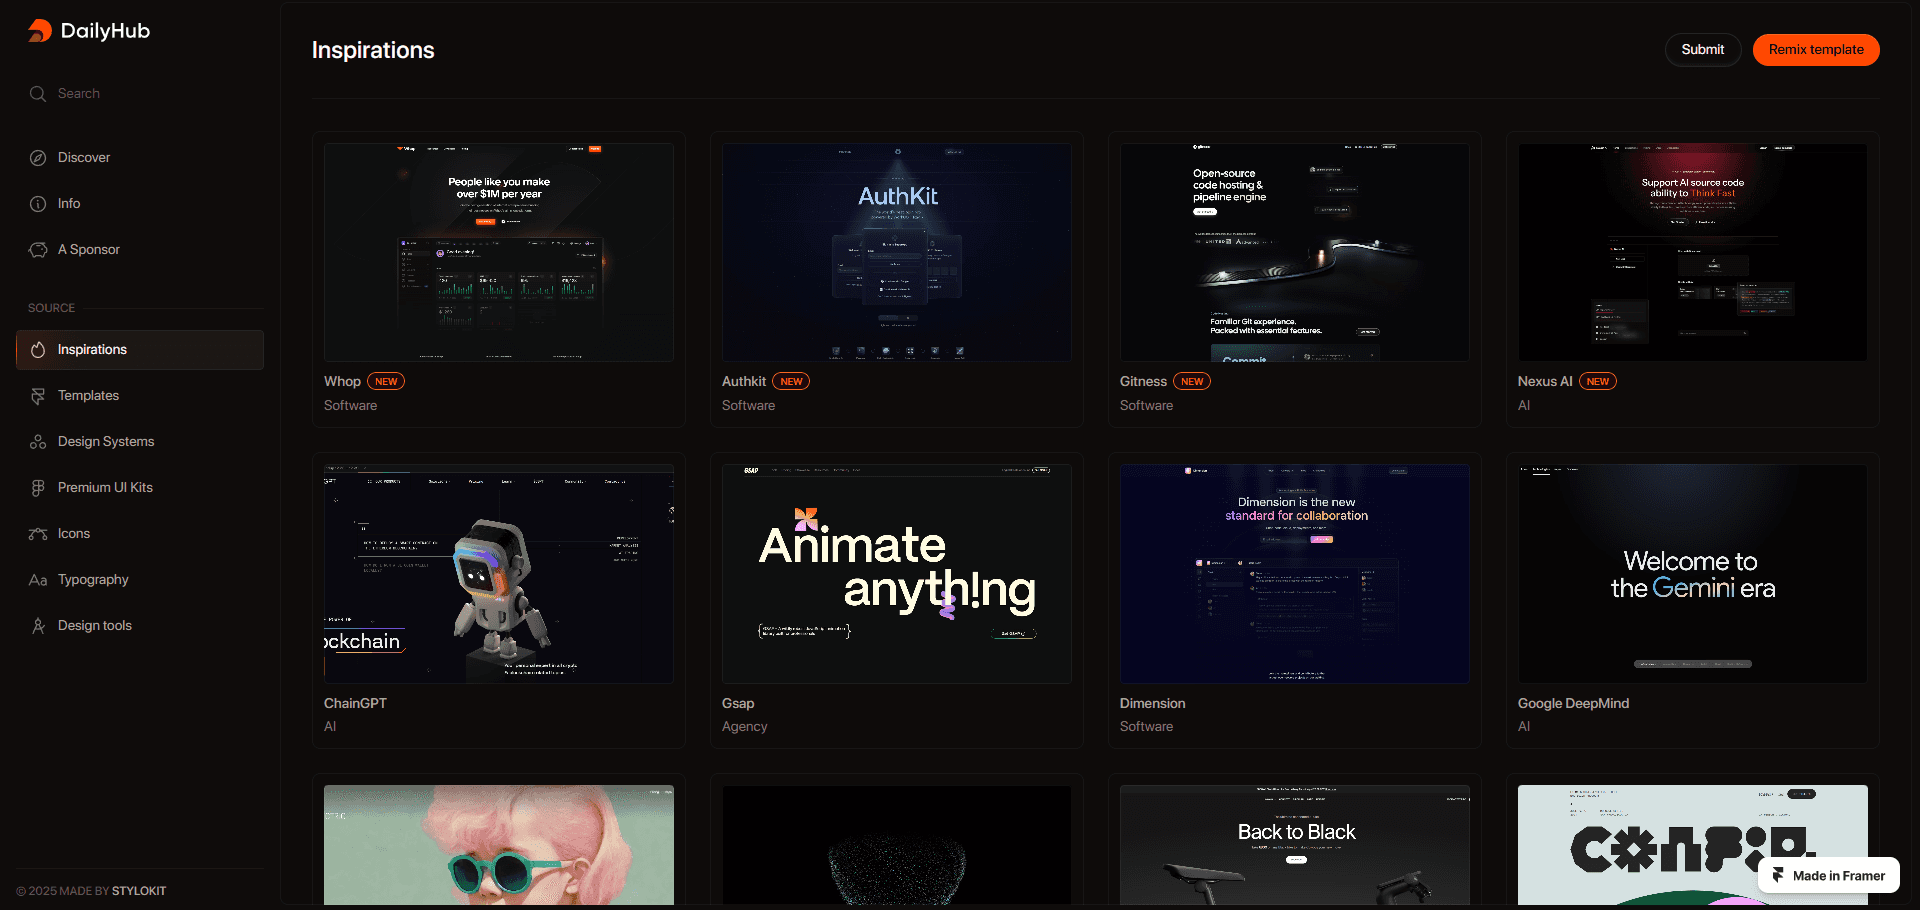Focus the Search input field
This screenshot has width=1920, height=910.
[x=140, y=94]
